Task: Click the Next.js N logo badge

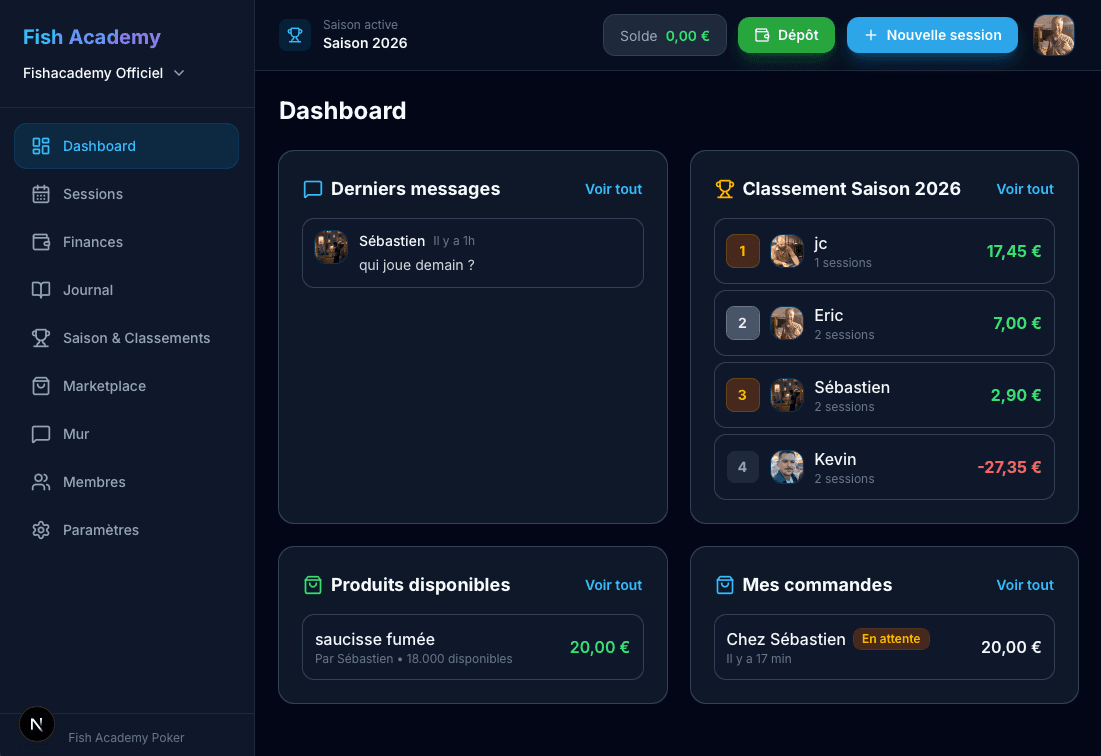Action: [37, 724]
